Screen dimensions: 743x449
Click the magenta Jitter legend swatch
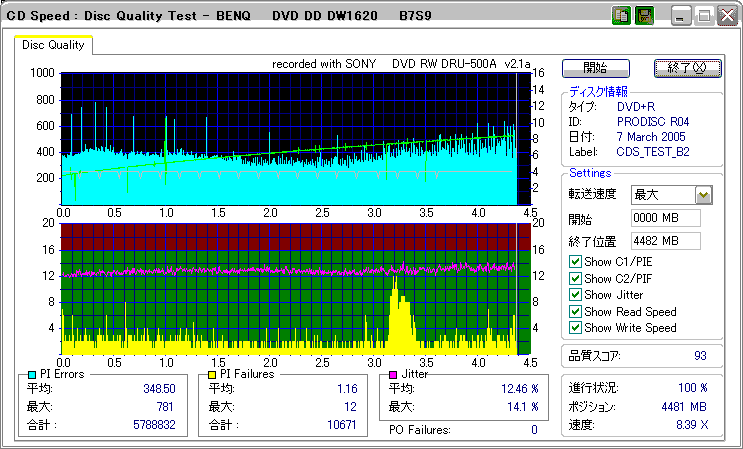pyautogui.click(x=394, y=374)
